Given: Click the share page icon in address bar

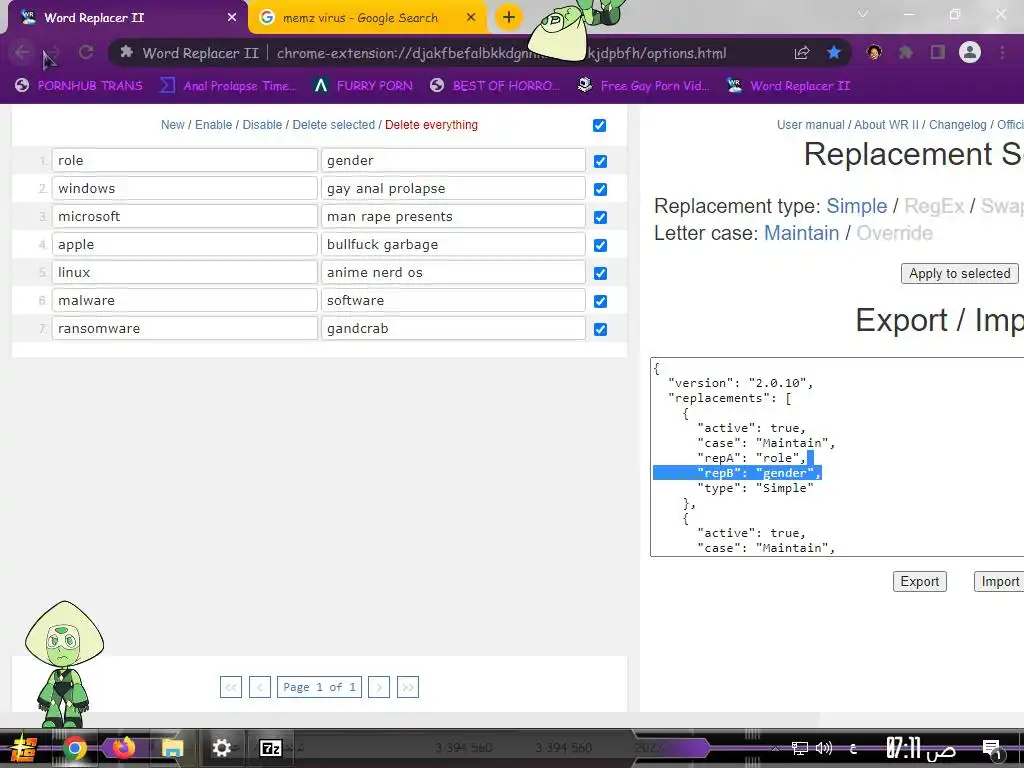Looking at the screenshot, I should (x=802, y=53).
